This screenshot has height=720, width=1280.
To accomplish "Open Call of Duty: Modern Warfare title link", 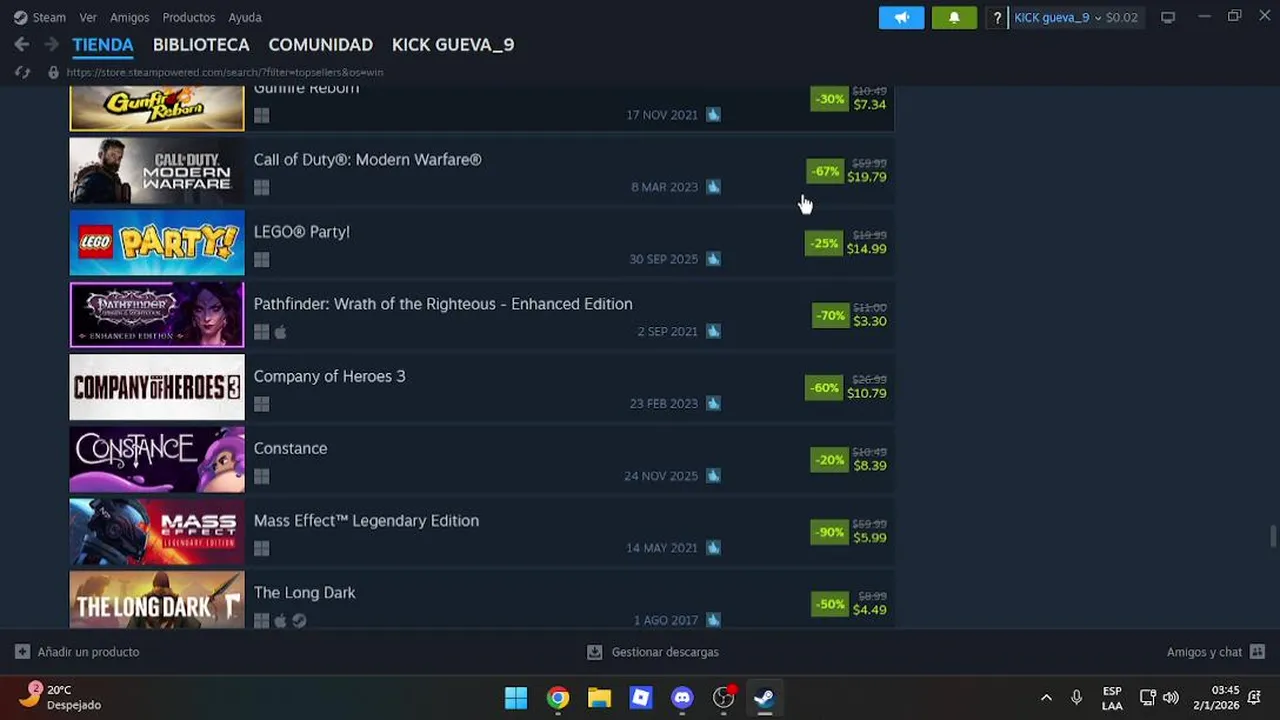I will [368, 160].
